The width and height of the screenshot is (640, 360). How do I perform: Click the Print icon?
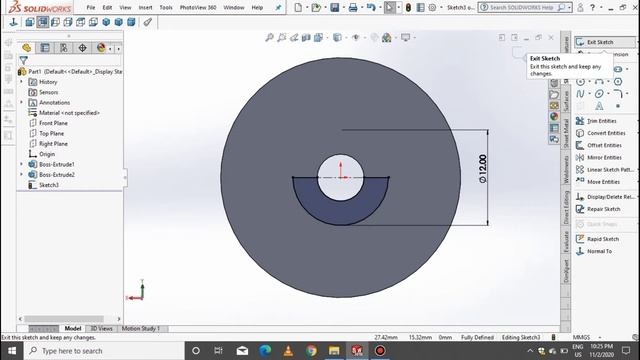[x=353, y=7]
